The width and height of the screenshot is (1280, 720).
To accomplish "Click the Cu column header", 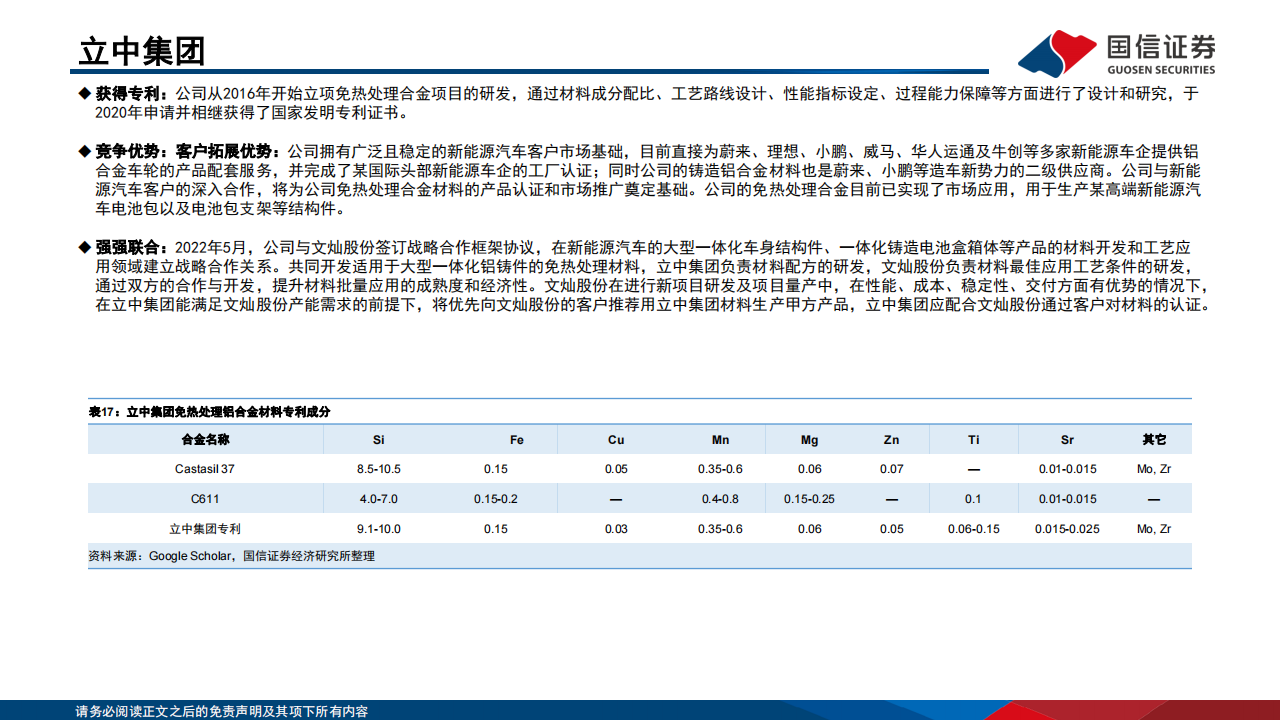I will (x=616, y=440).
